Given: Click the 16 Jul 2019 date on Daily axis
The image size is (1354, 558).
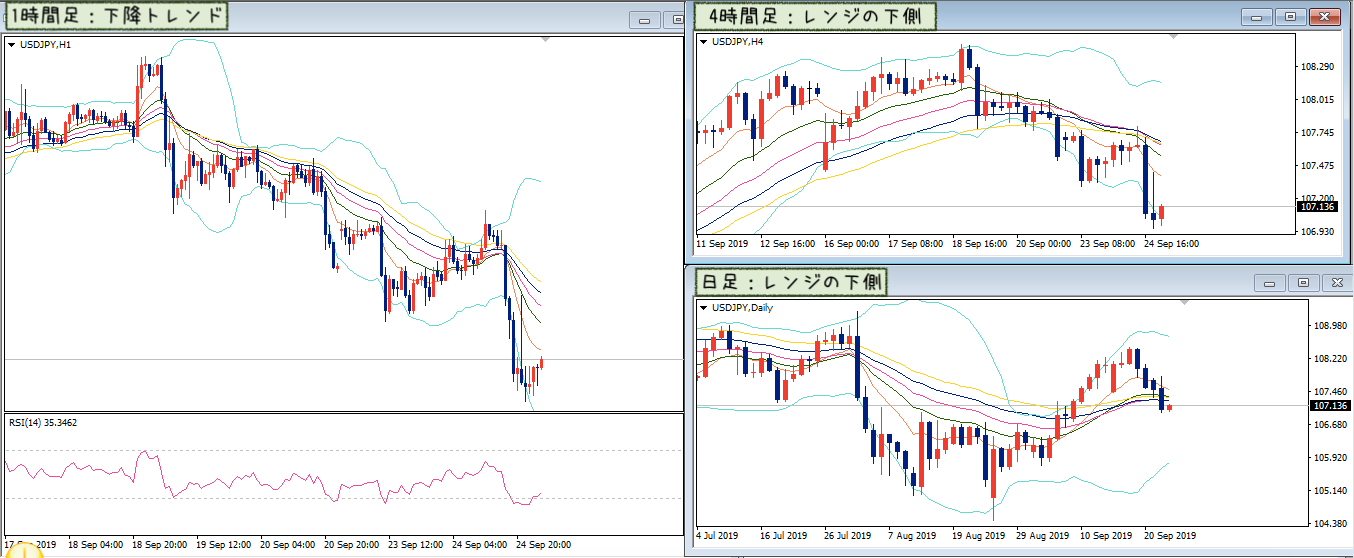Looking at the screenshot, I should 783,536.
